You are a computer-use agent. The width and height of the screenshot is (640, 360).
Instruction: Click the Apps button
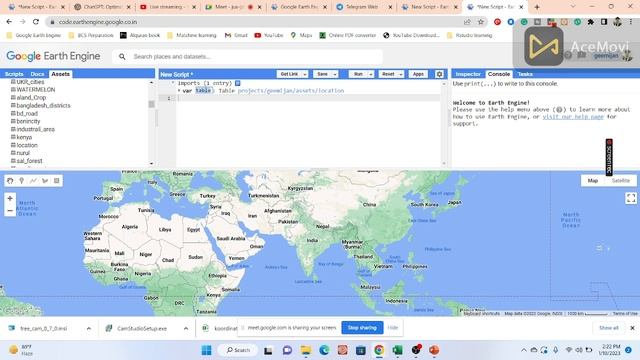click(x=418, y=74)
